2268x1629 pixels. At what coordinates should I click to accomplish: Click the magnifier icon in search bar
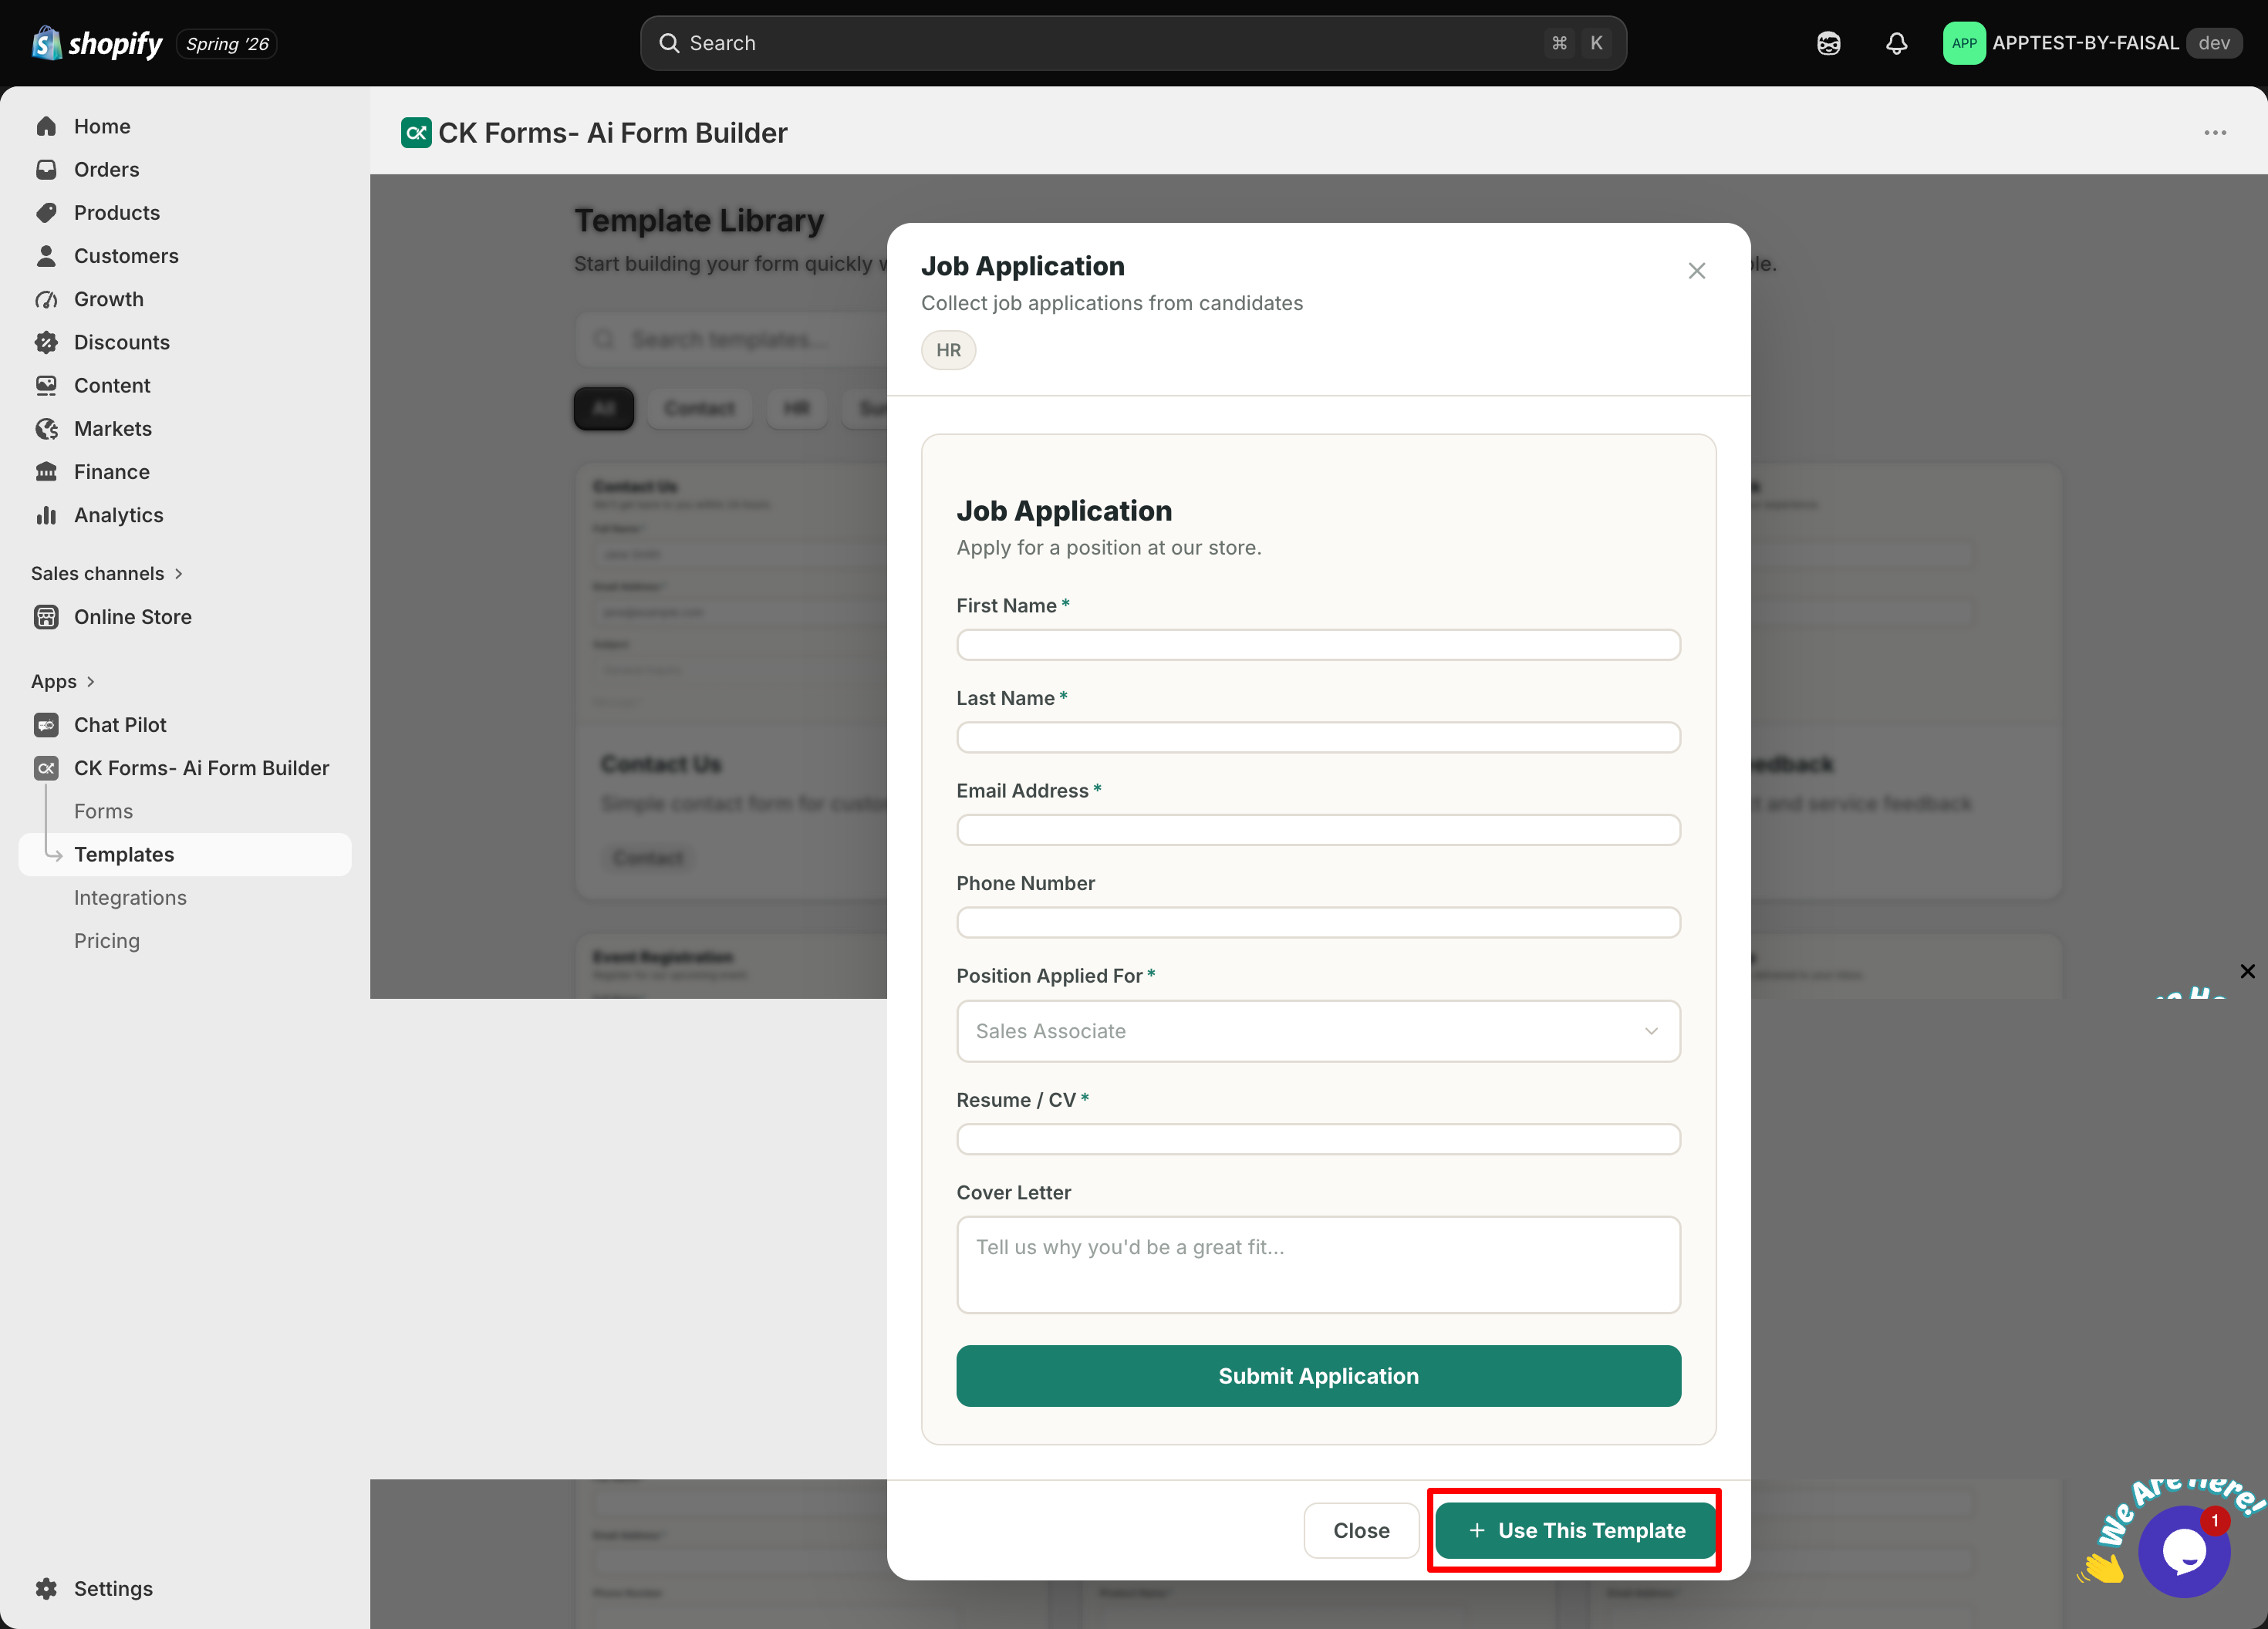coord(668,43)
